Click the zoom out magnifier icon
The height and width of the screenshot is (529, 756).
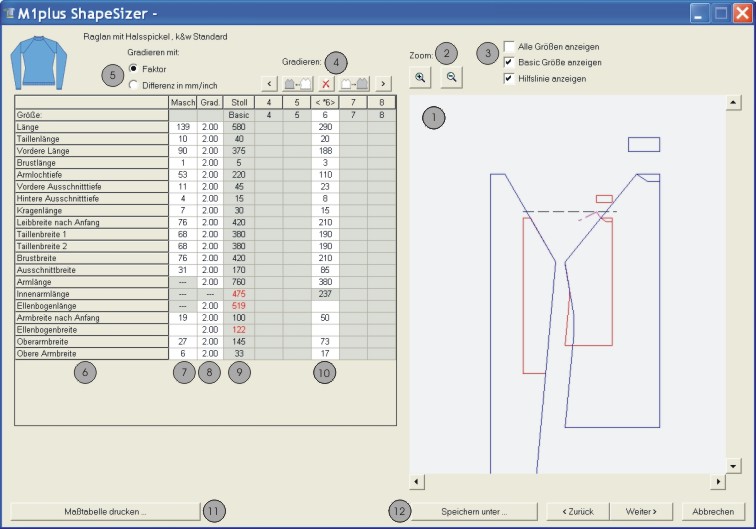[451, 77]
